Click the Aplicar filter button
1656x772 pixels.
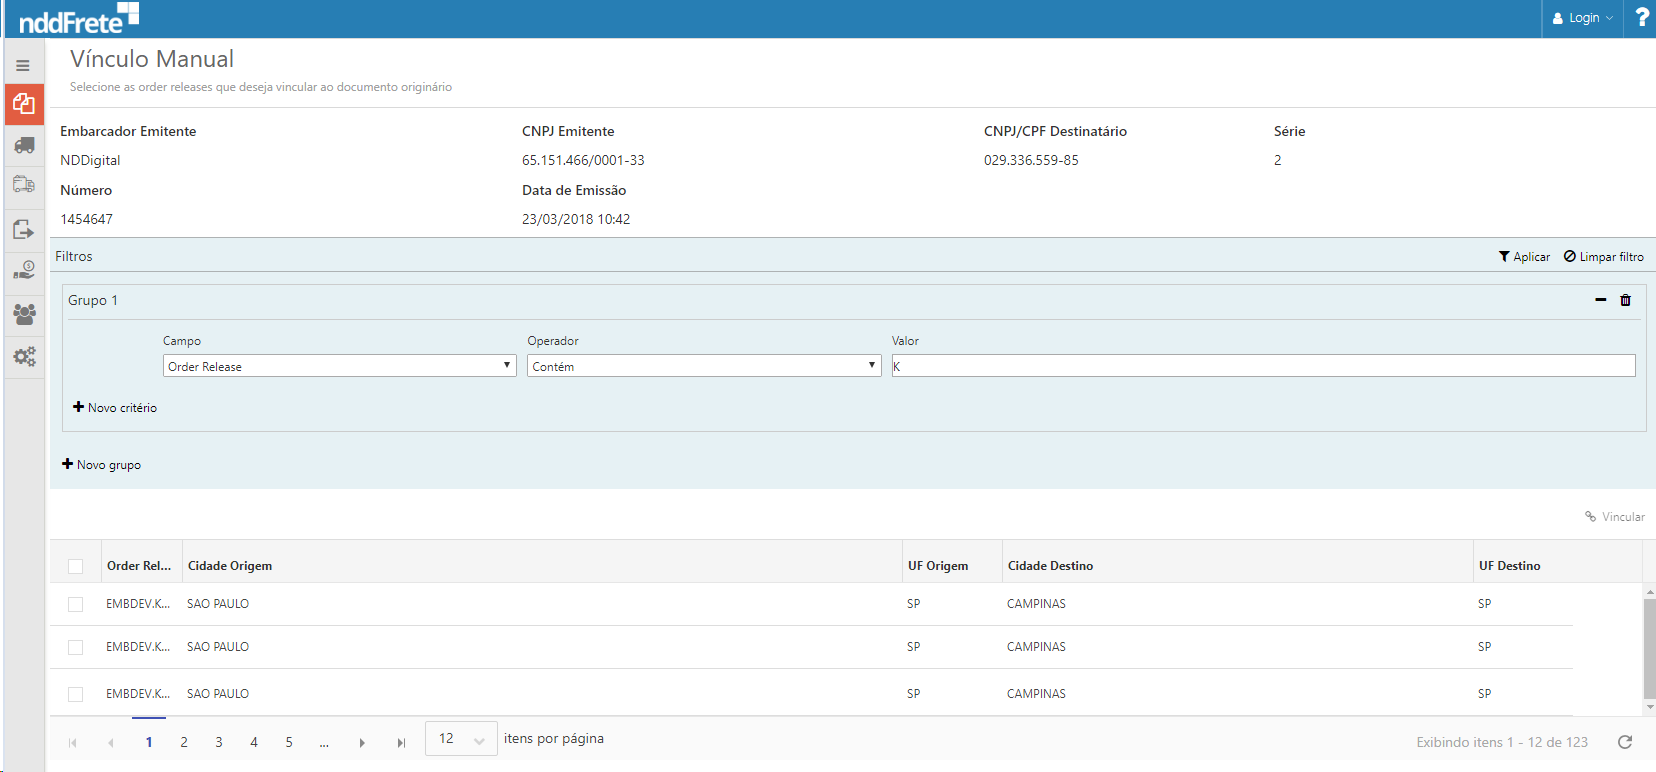[x=1524, y=257]
